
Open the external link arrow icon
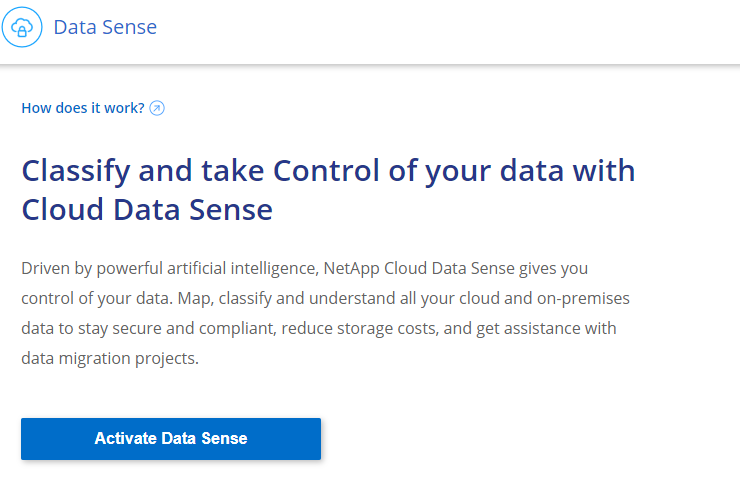[156, 108]
